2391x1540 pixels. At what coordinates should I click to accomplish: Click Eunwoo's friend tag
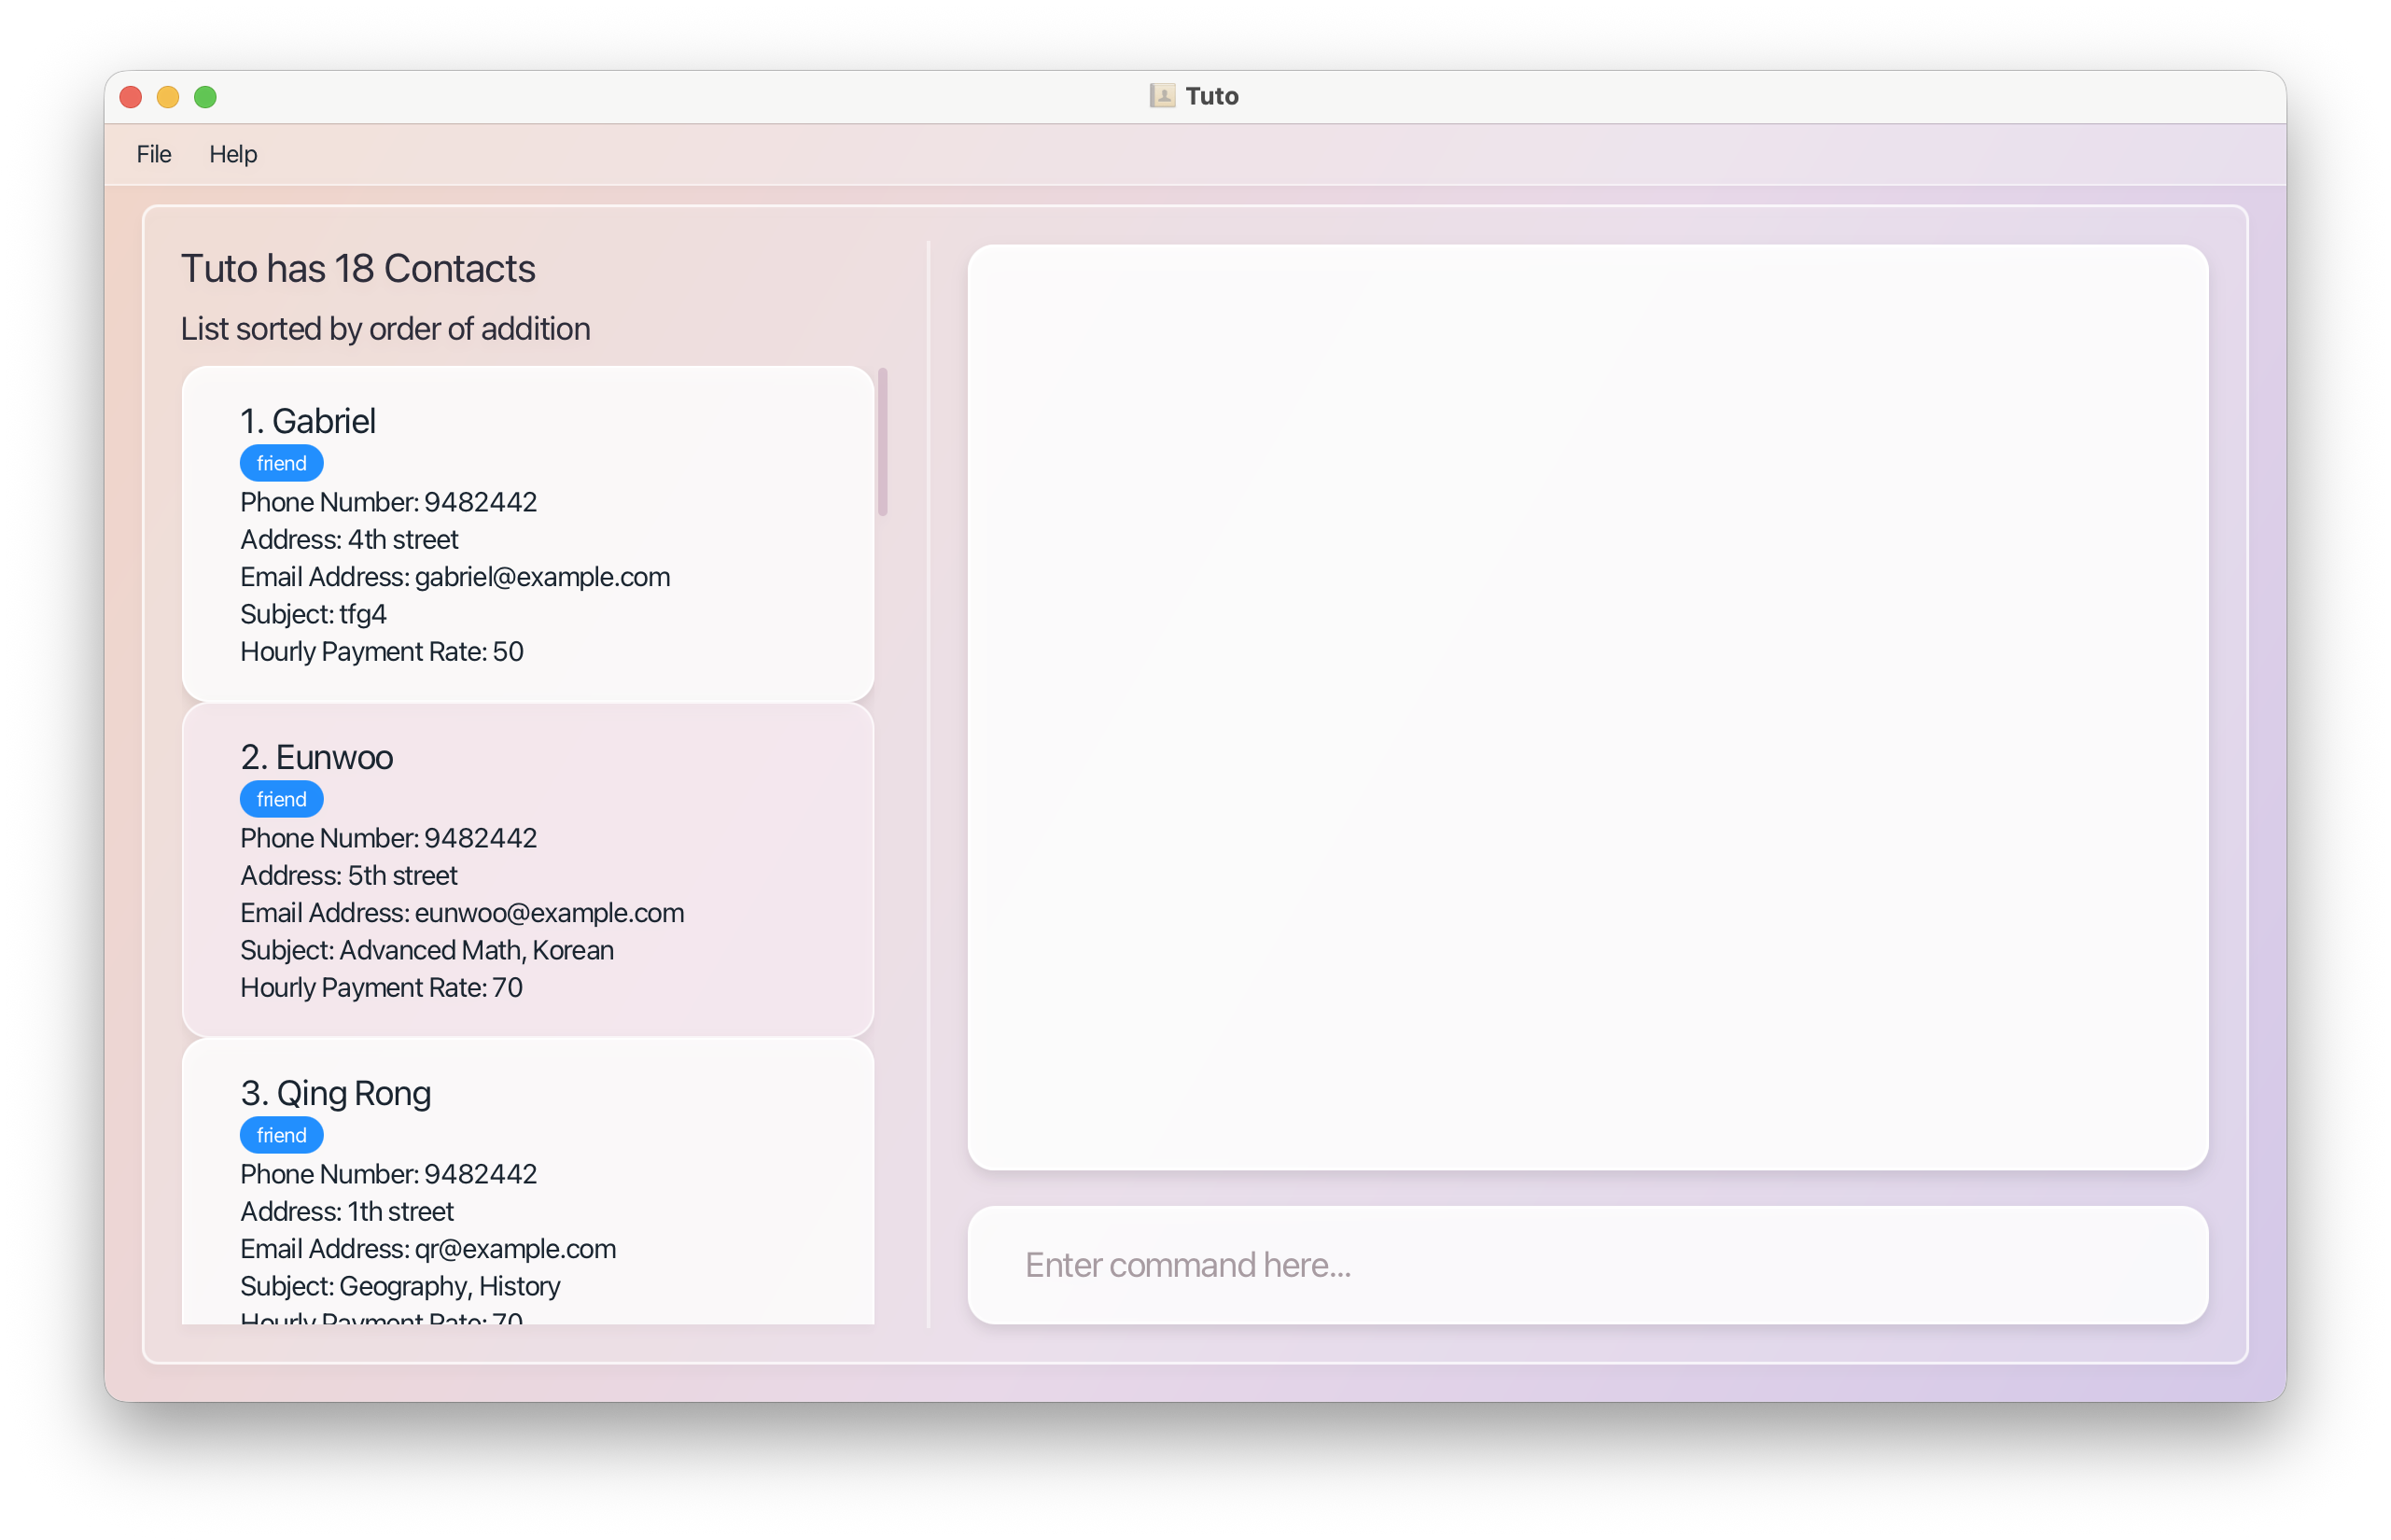click(x=281, y=799)
